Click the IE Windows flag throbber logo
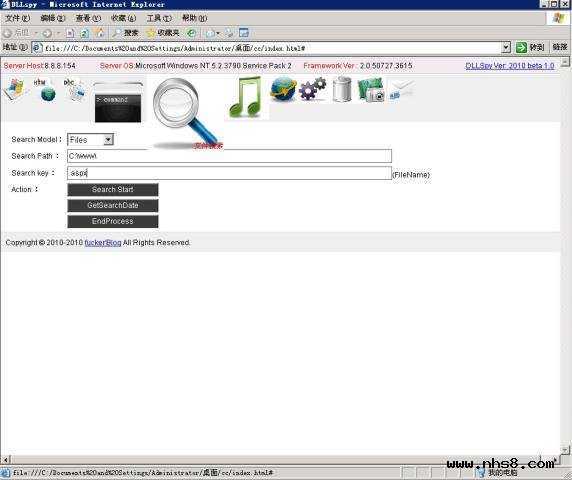 558,18
